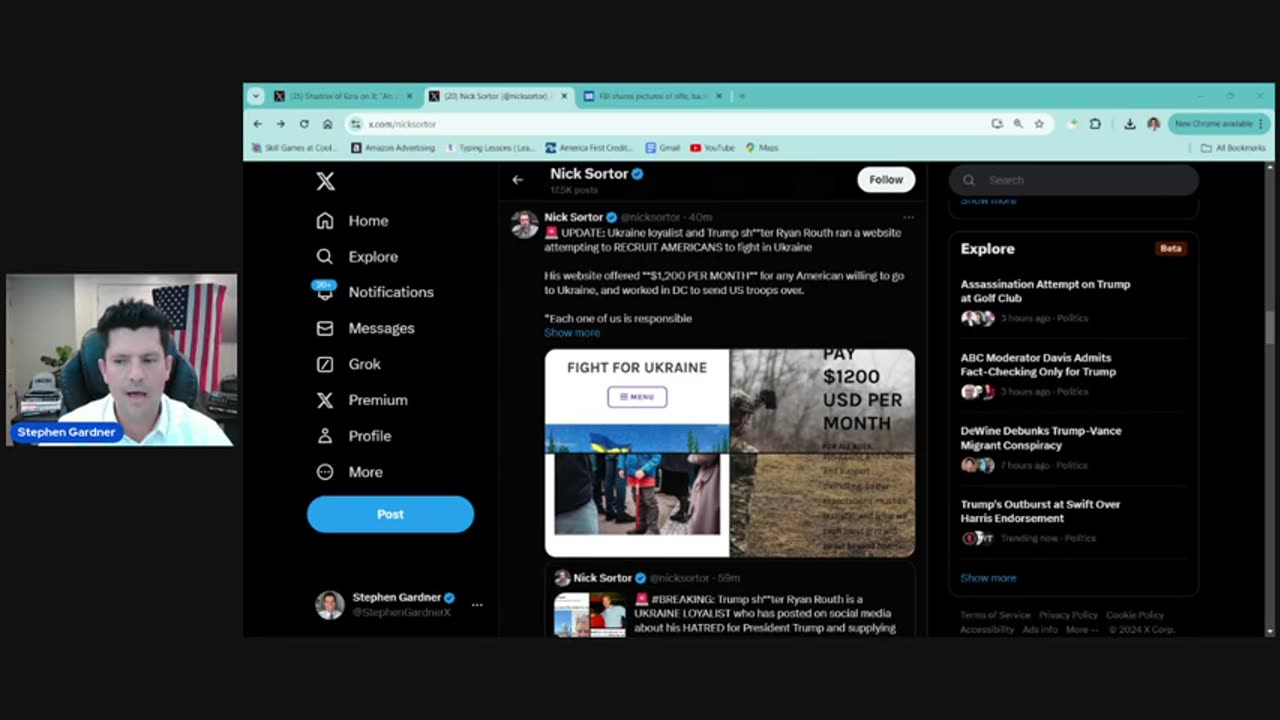
Task: Open quoted tweet thumbnail image
Action: pos(589,615)
